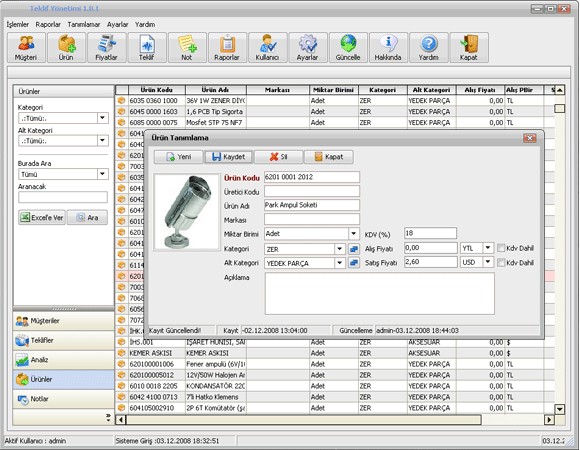Viewport: 580px width, 450px height.
Task: Sort by Ürün Kodu column header
Action: [157, 90]
